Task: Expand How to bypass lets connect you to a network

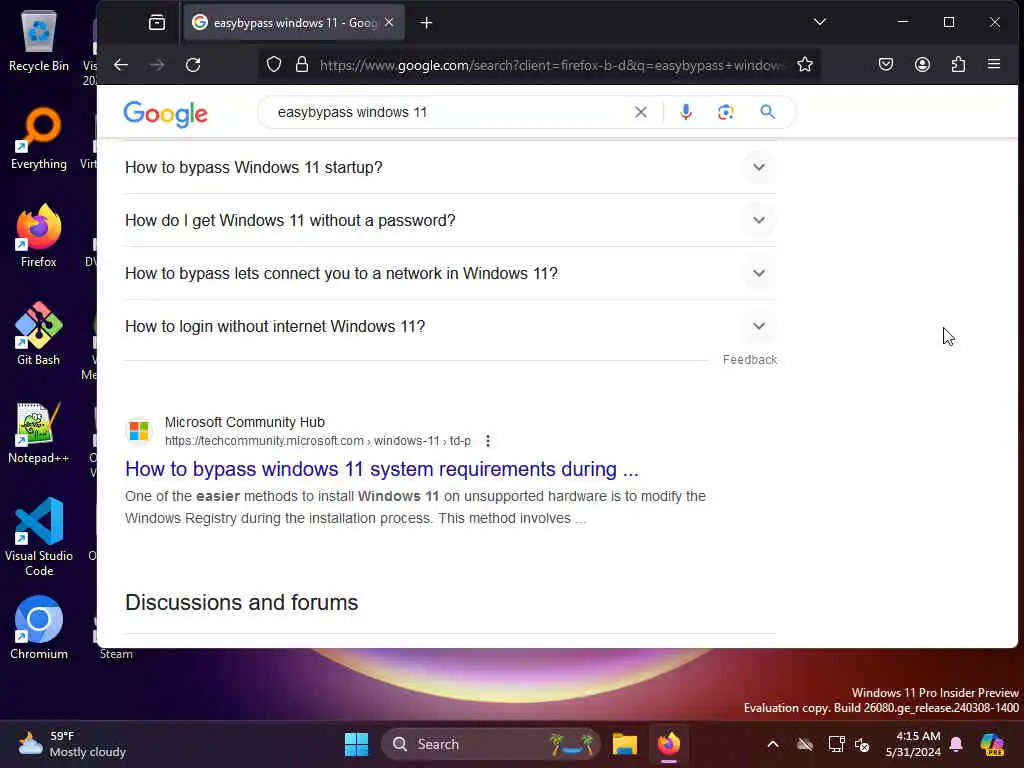Action: [x=450, y=273]
